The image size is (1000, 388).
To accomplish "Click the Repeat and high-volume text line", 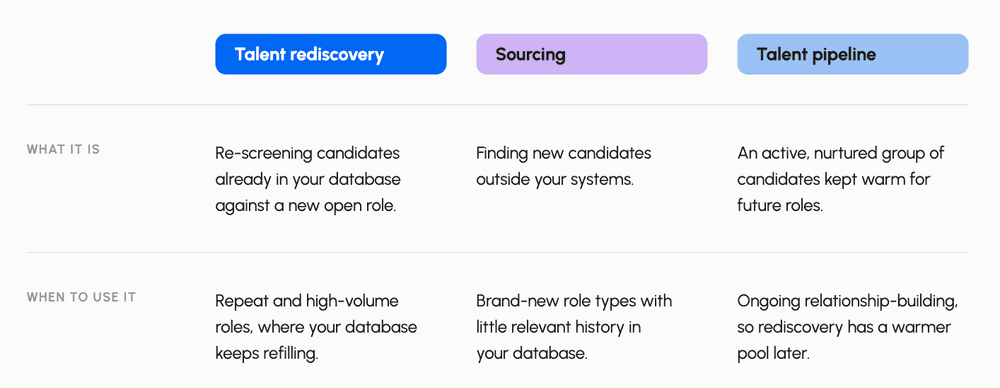I will [x=307, y=301].
